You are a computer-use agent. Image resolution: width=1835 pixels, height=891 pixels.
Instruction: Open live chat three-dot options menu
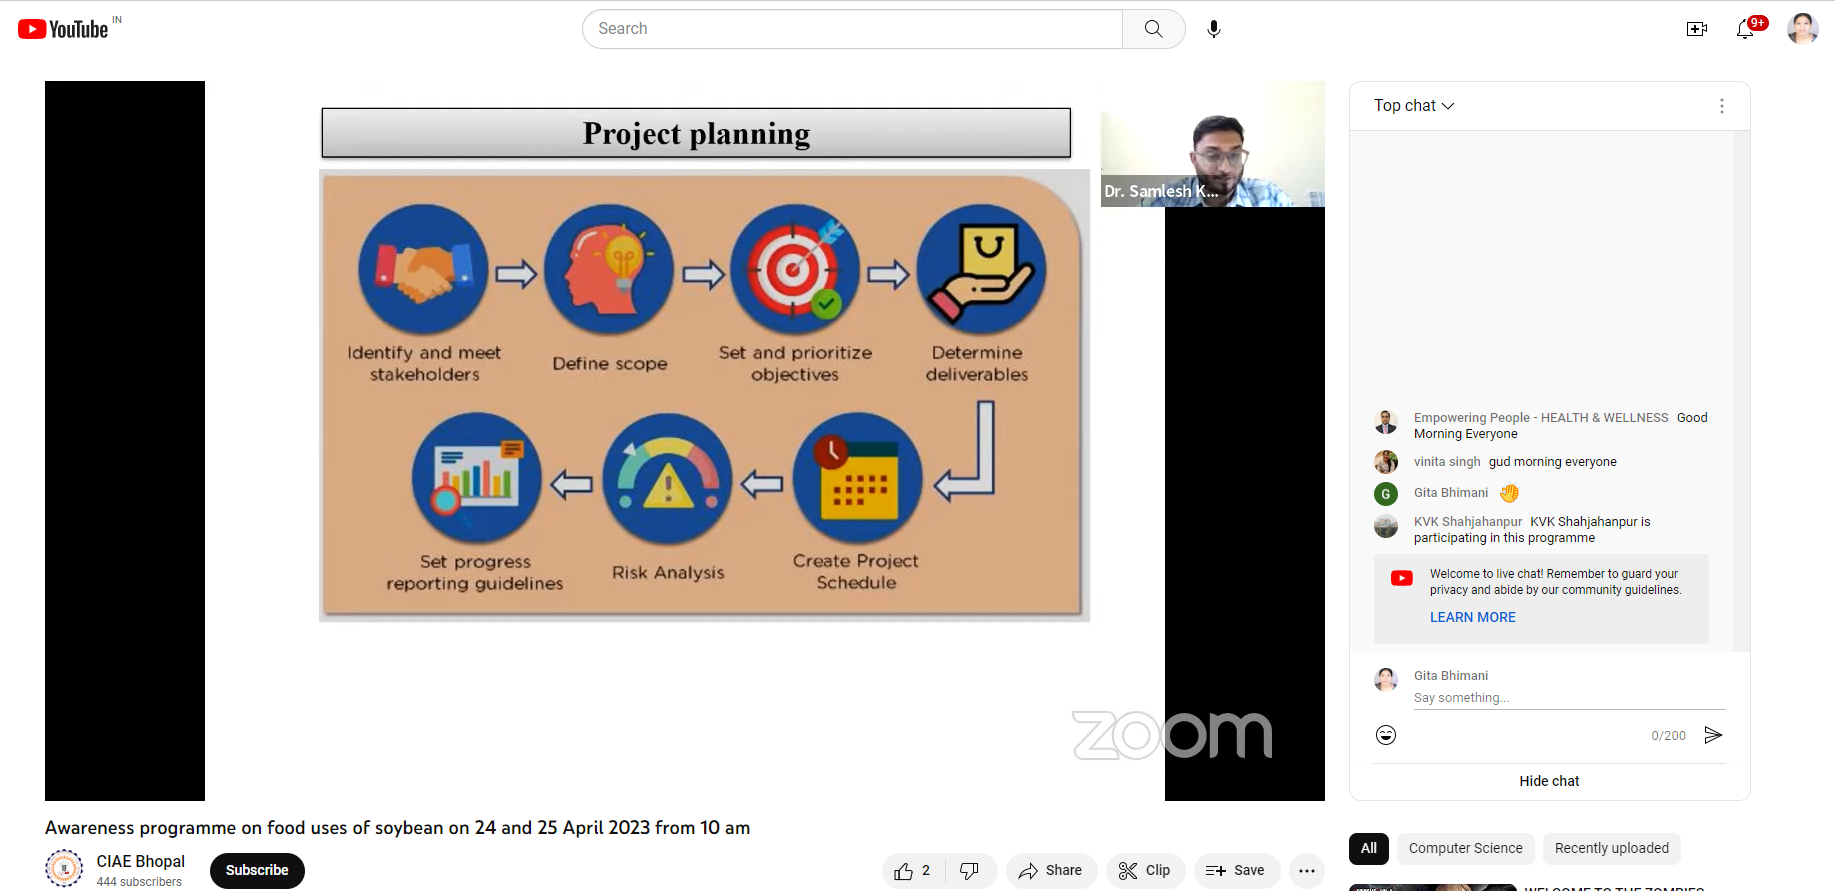coord(1721,106)
